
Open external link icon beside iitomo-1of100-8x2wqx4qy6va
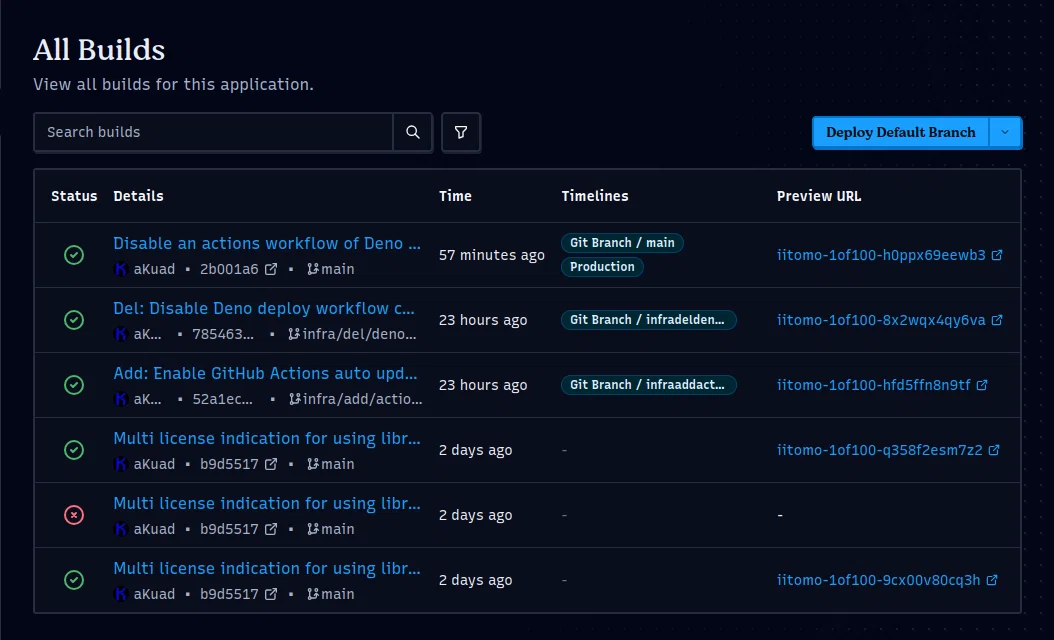tap(997, 320)
